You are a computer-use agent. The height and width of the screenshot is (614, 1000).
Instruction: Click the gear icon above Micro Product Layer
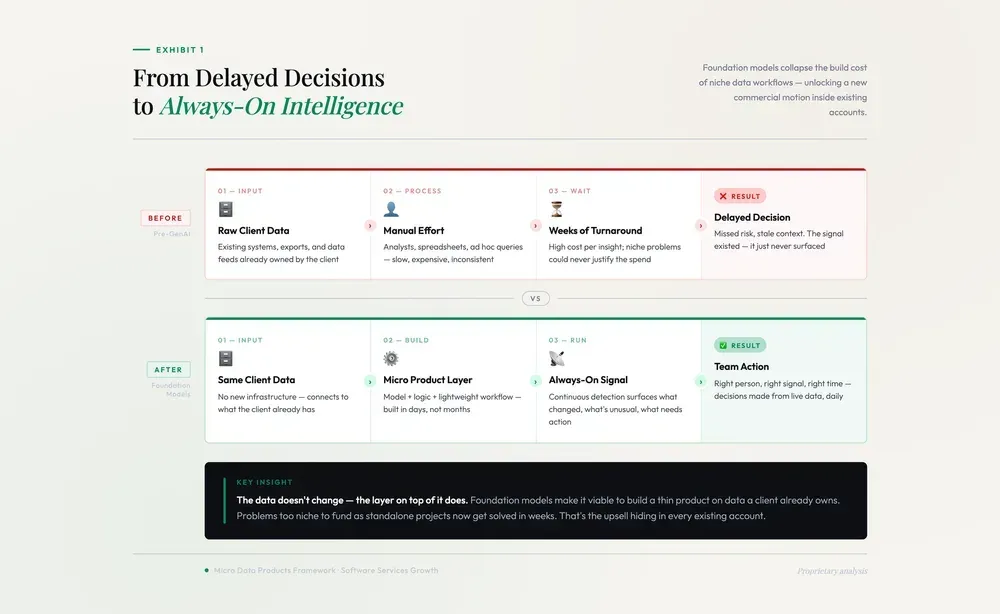[391, 358]
